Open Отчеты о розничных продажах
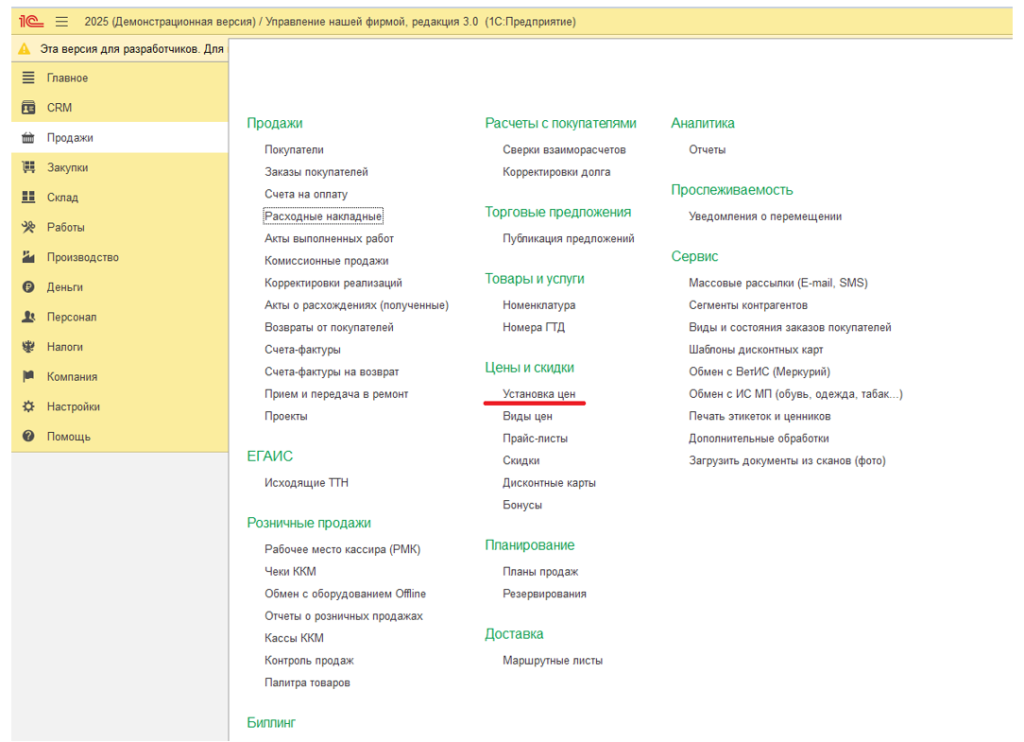Image resolution: width=1024 pixels, height=742 pixels. coord(344,616)
